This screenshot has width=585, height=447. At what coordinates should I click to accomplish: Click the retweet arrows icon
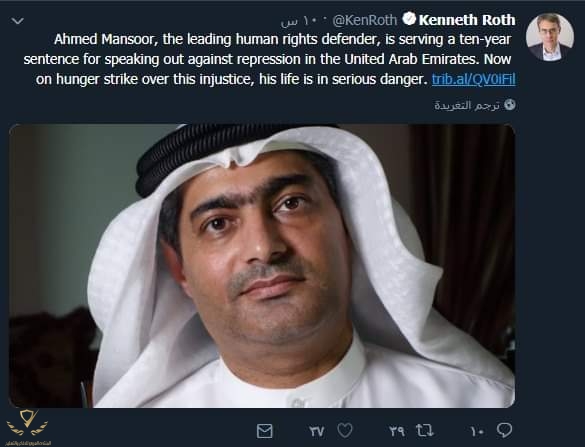click(425, 431)
